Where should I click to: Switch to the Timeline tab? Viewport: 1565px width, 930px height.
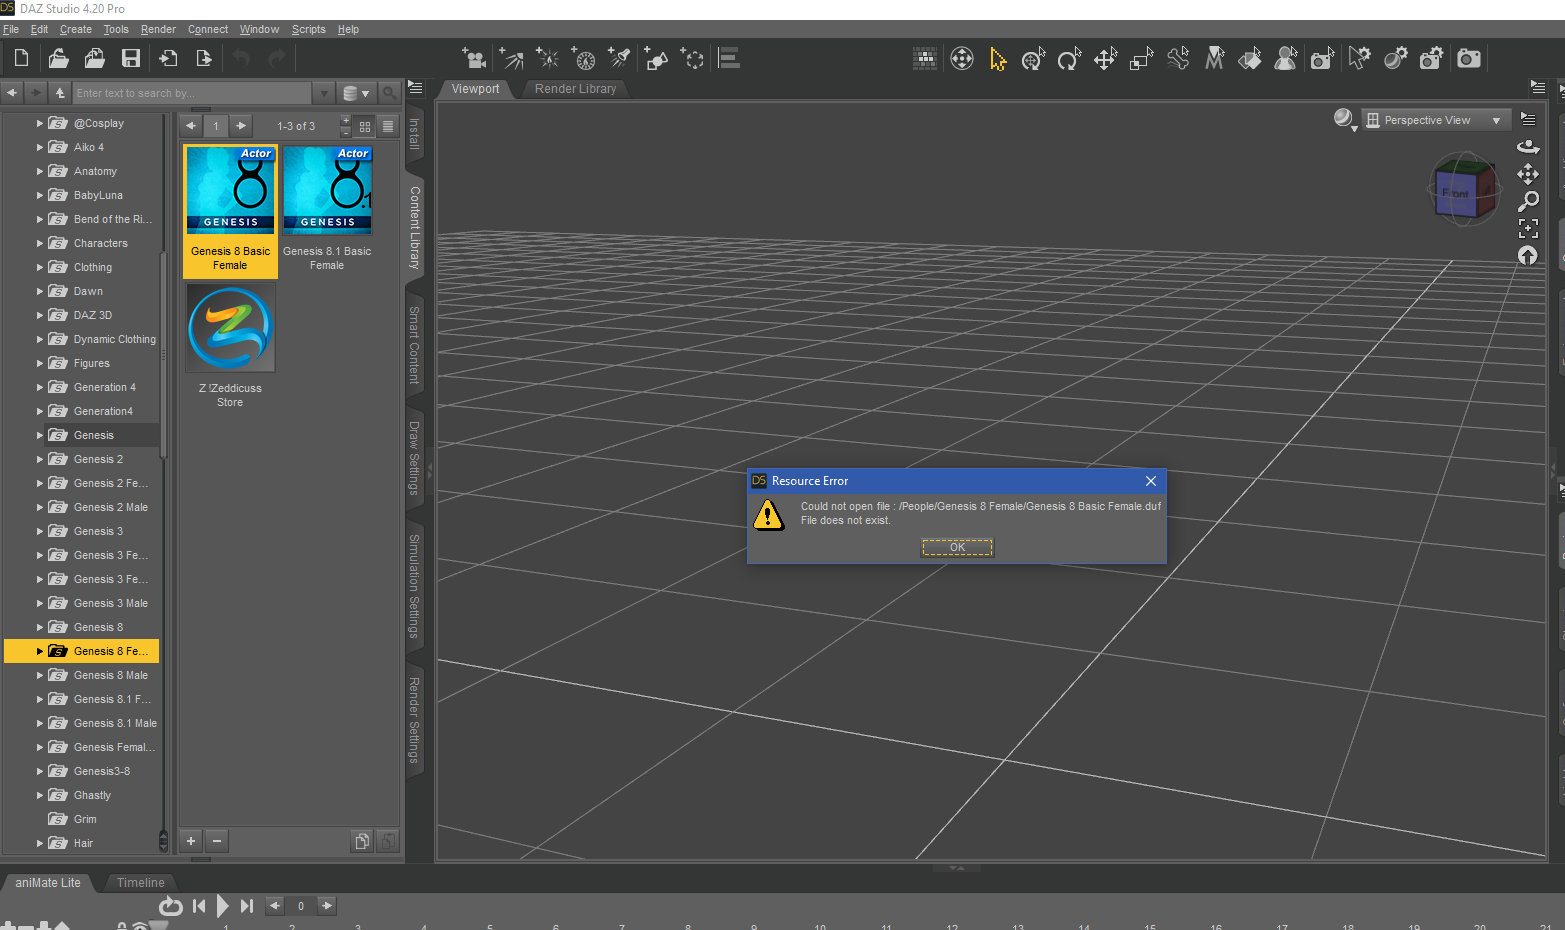pos(140,883)
